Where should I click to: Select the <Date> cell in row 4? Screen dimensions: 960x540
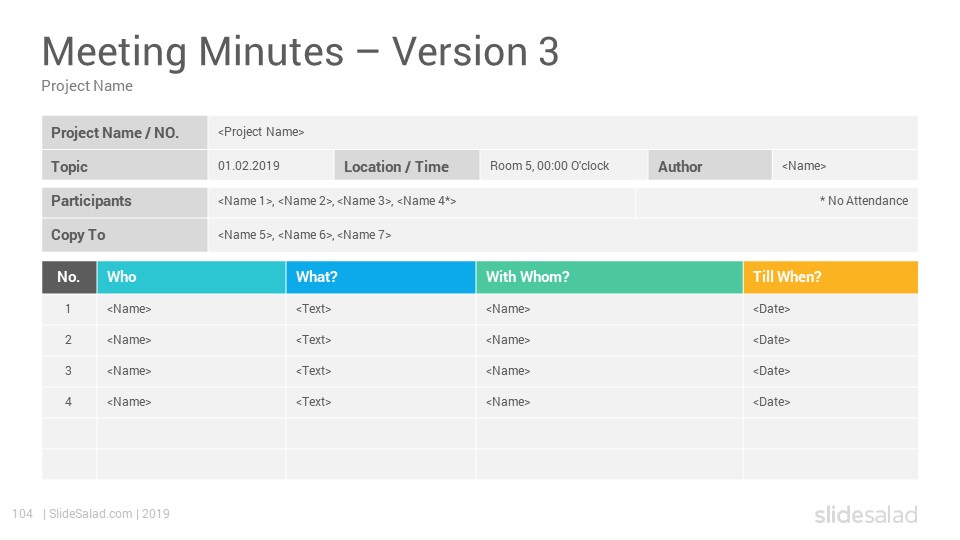[x=831, y=402]
